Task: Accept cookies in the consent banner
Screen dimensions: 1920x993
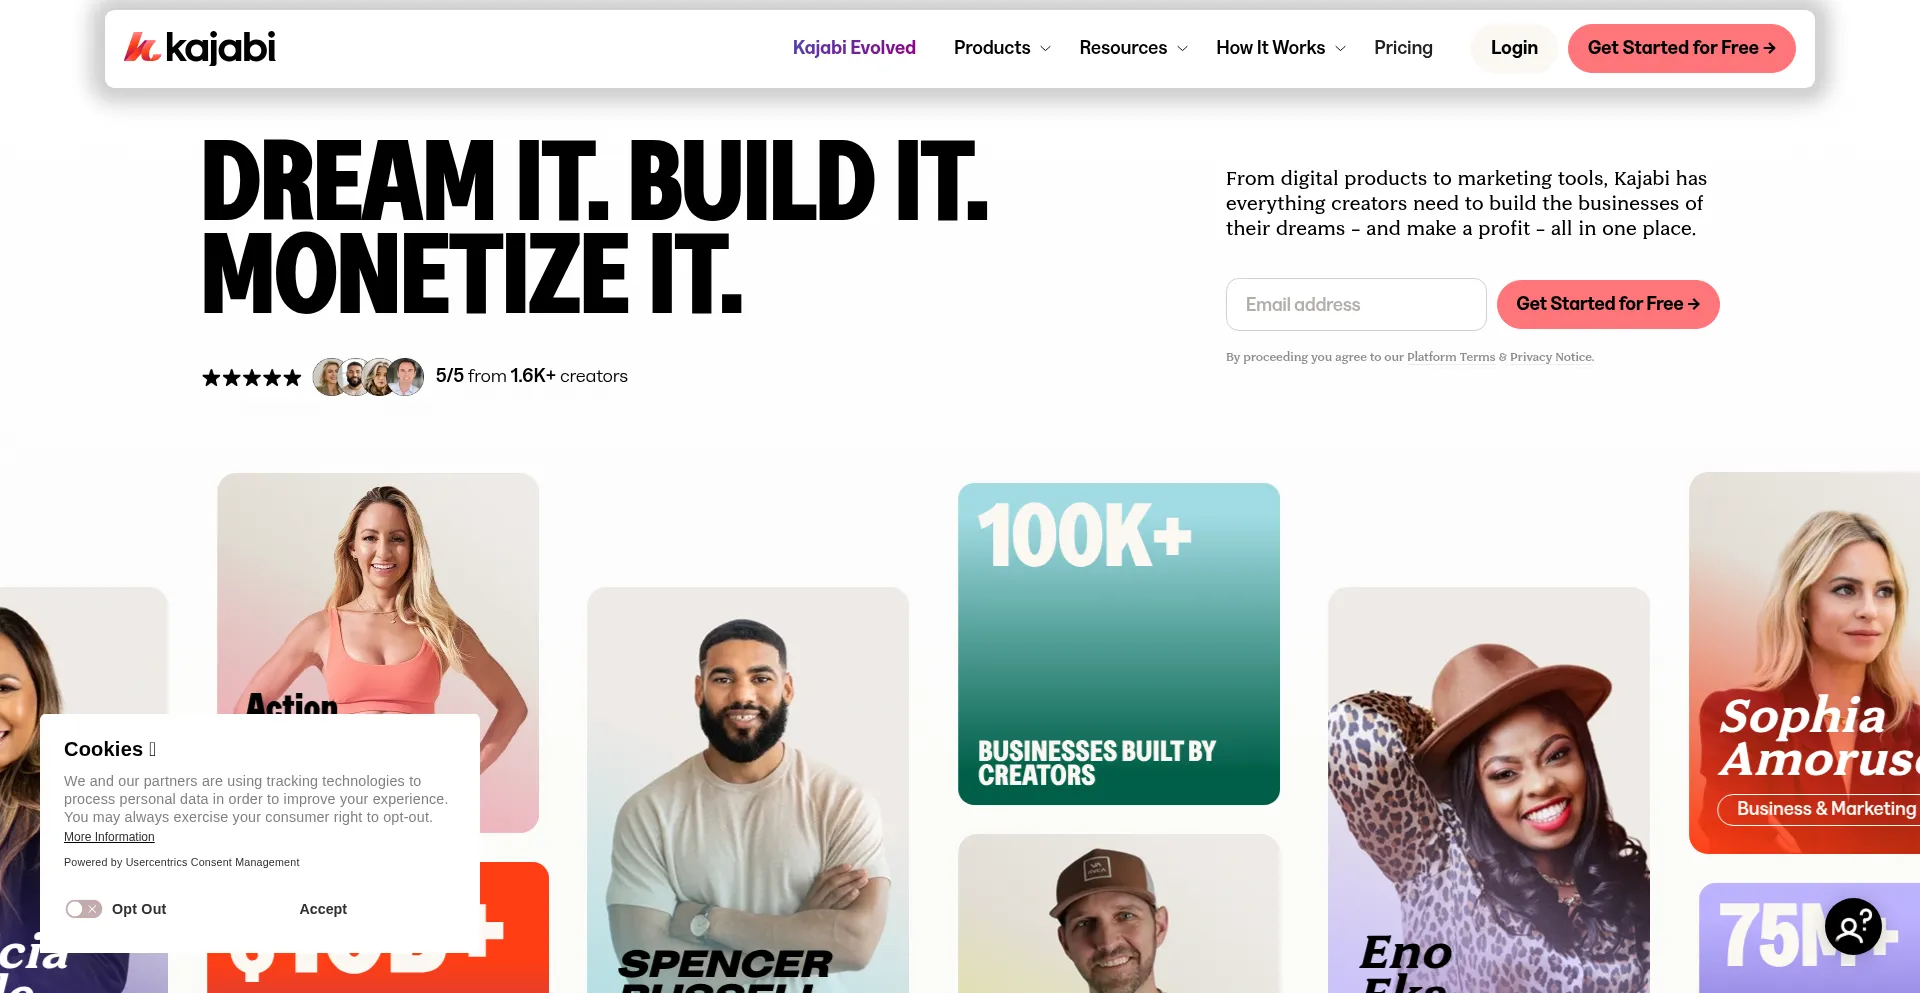Action: point(323,909)
